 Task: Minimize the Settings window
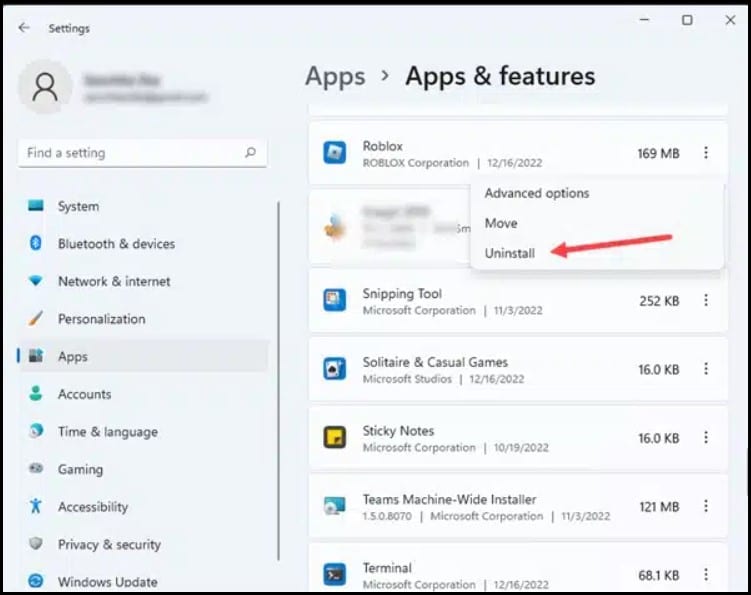pyautogui.click(x=644, y=20)
